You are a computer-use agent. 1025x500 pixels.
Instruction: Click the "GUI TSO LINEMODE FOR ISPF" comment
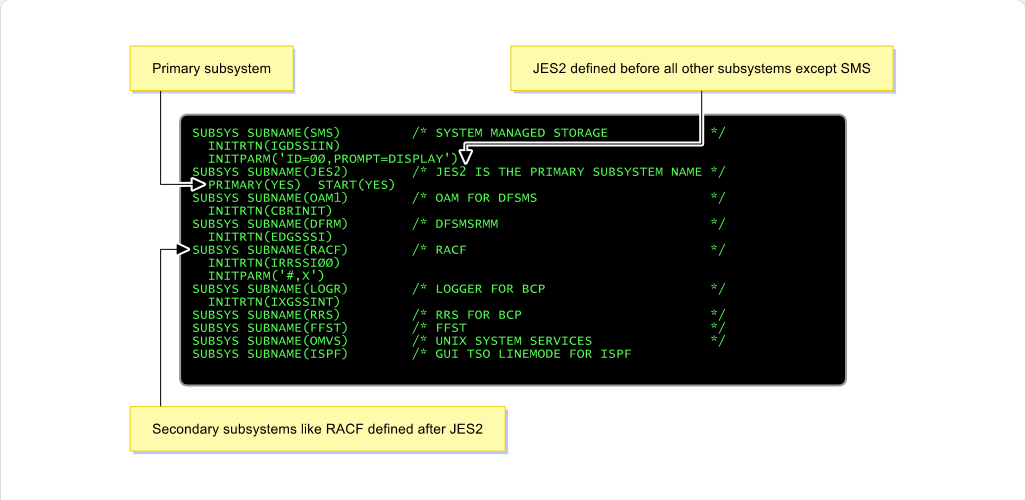(x=533, y=354)
